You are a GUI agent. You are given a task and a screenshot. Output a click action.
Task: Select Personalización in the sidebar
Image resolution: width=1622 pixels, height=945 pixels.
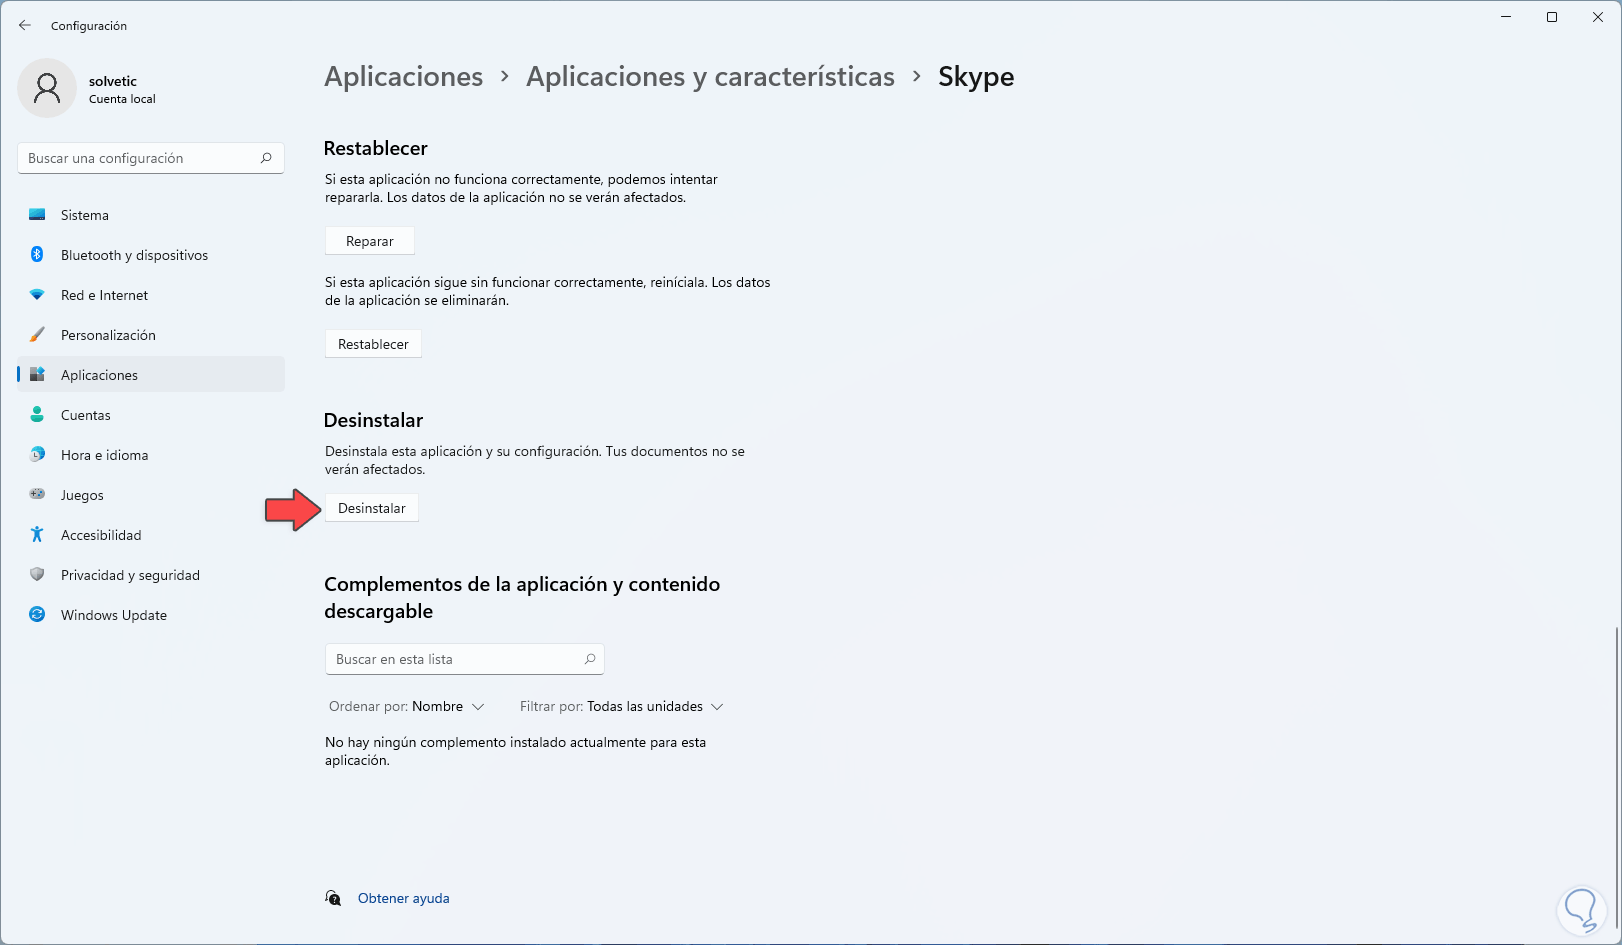(x=151, y=335)
